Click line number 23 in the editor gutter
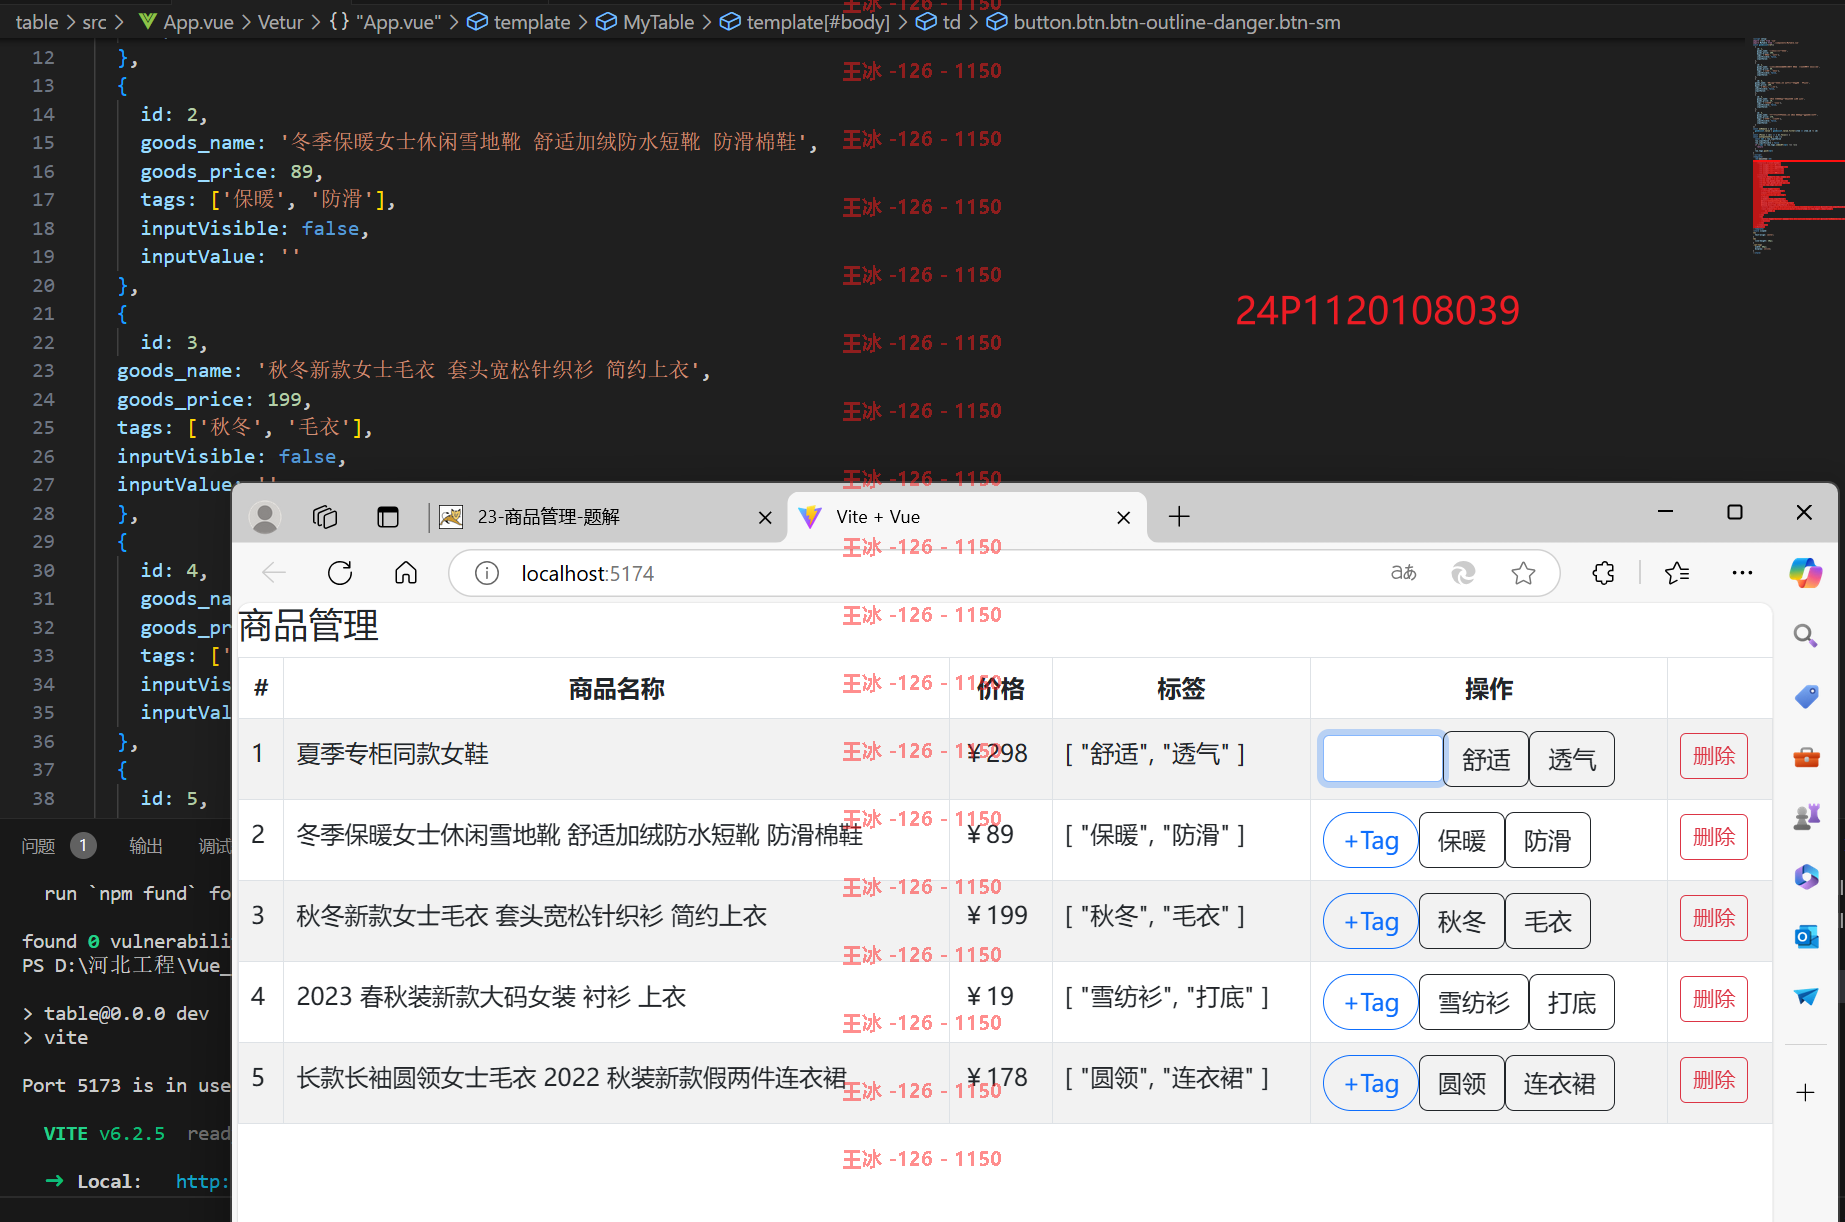 coord(43,370)
